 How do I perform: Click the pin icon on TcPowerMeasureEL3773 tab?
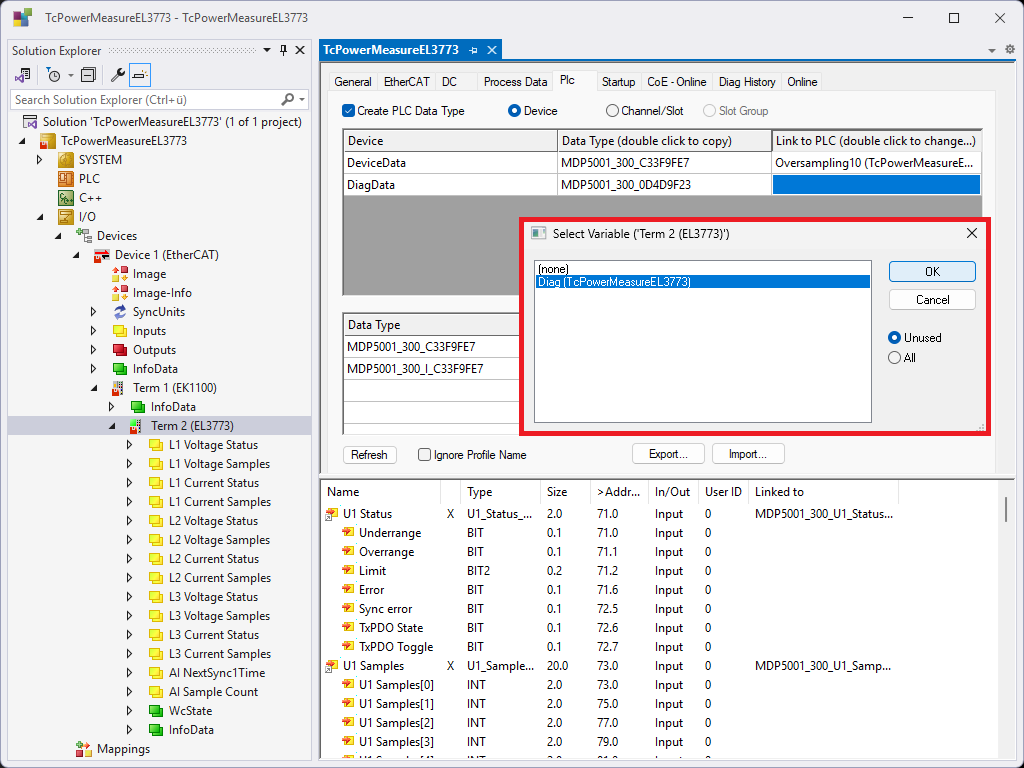(473, 50)
